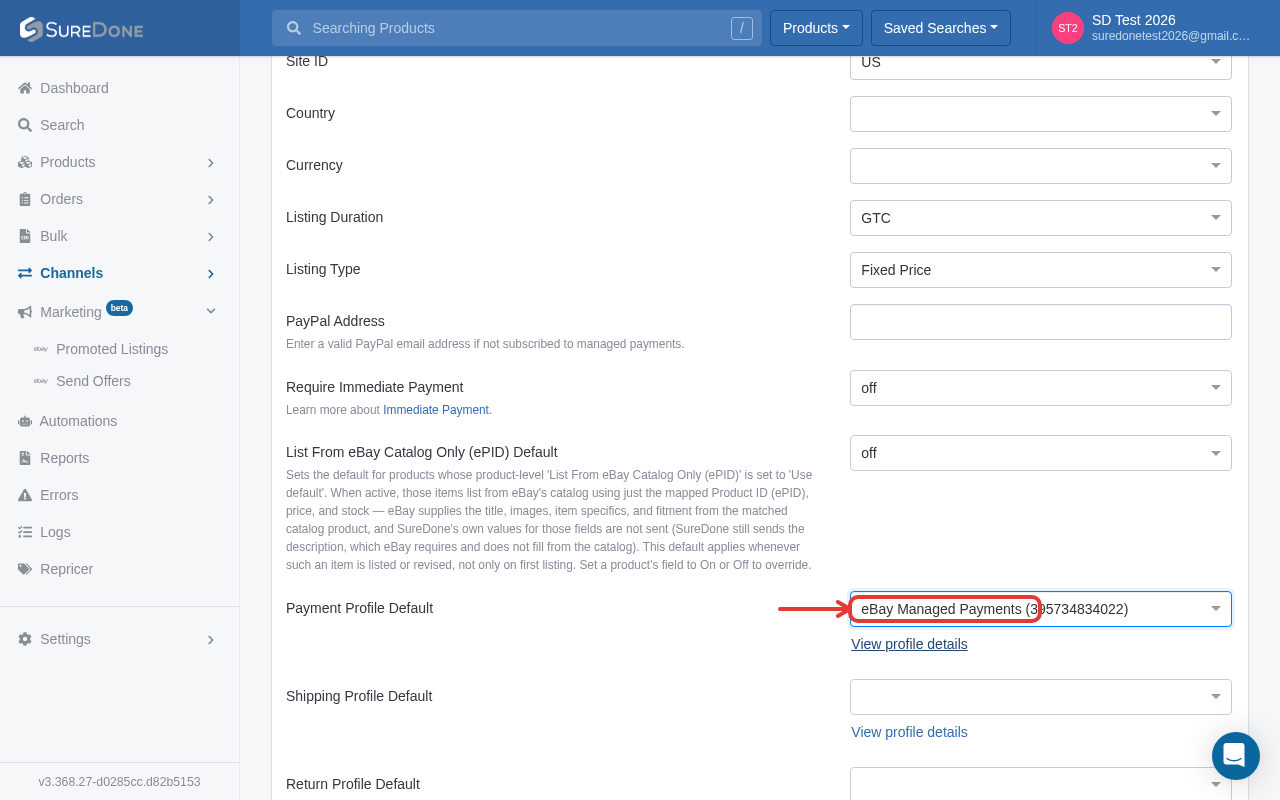Click the Reports document icon
This screenshot has height=800, width=1280.
pyautogui.click(x=25, y=458)
